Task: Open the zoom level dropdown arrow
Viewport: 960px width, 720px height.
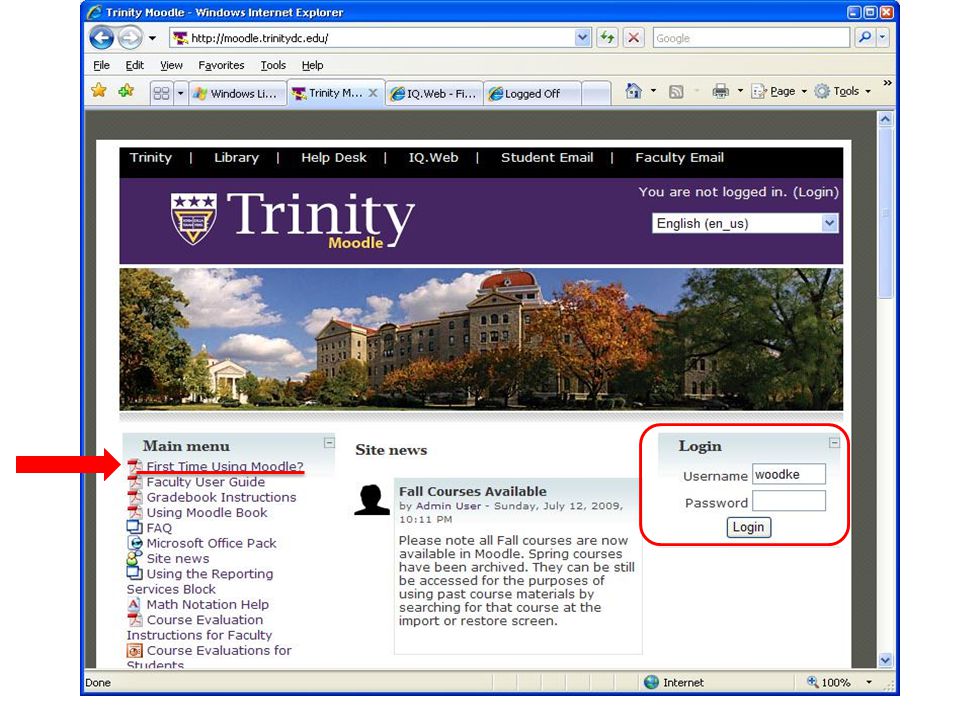Action: click(869, 682)
